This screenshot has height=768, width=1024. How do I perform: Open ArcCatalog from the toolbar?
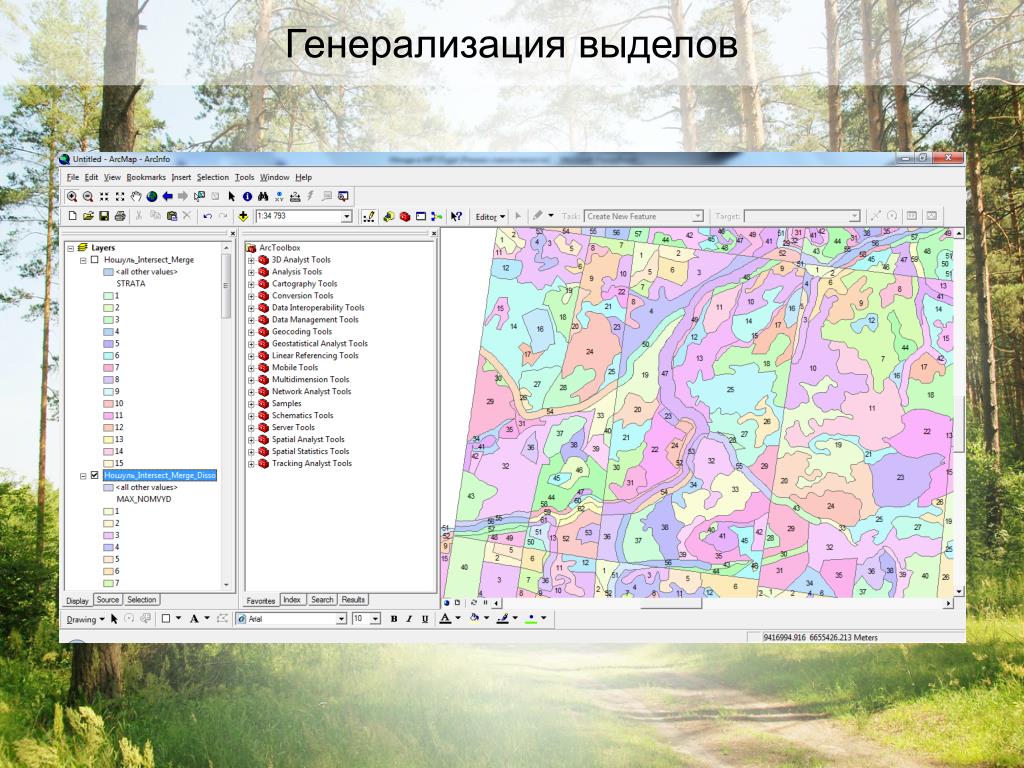(x=389, y=216)
